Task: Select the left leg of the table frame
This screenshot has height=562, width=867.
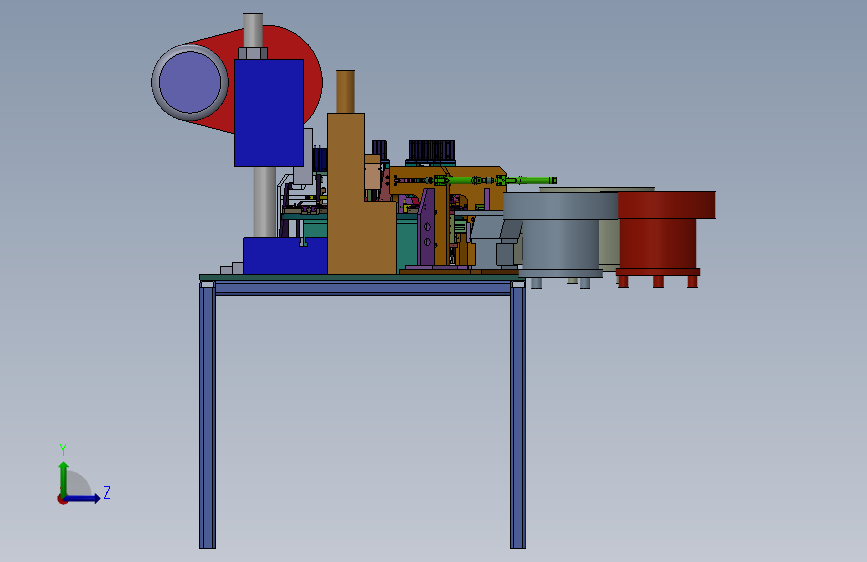Action: [x=207, y=415]
